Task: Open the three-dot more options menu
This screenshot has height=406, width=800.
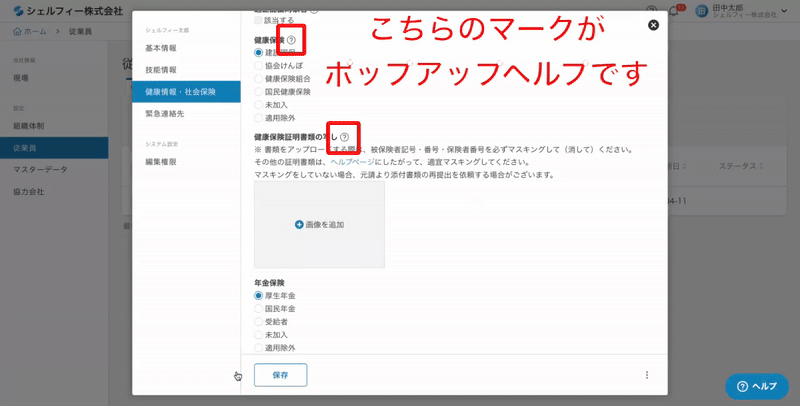Action: [647, 375]
